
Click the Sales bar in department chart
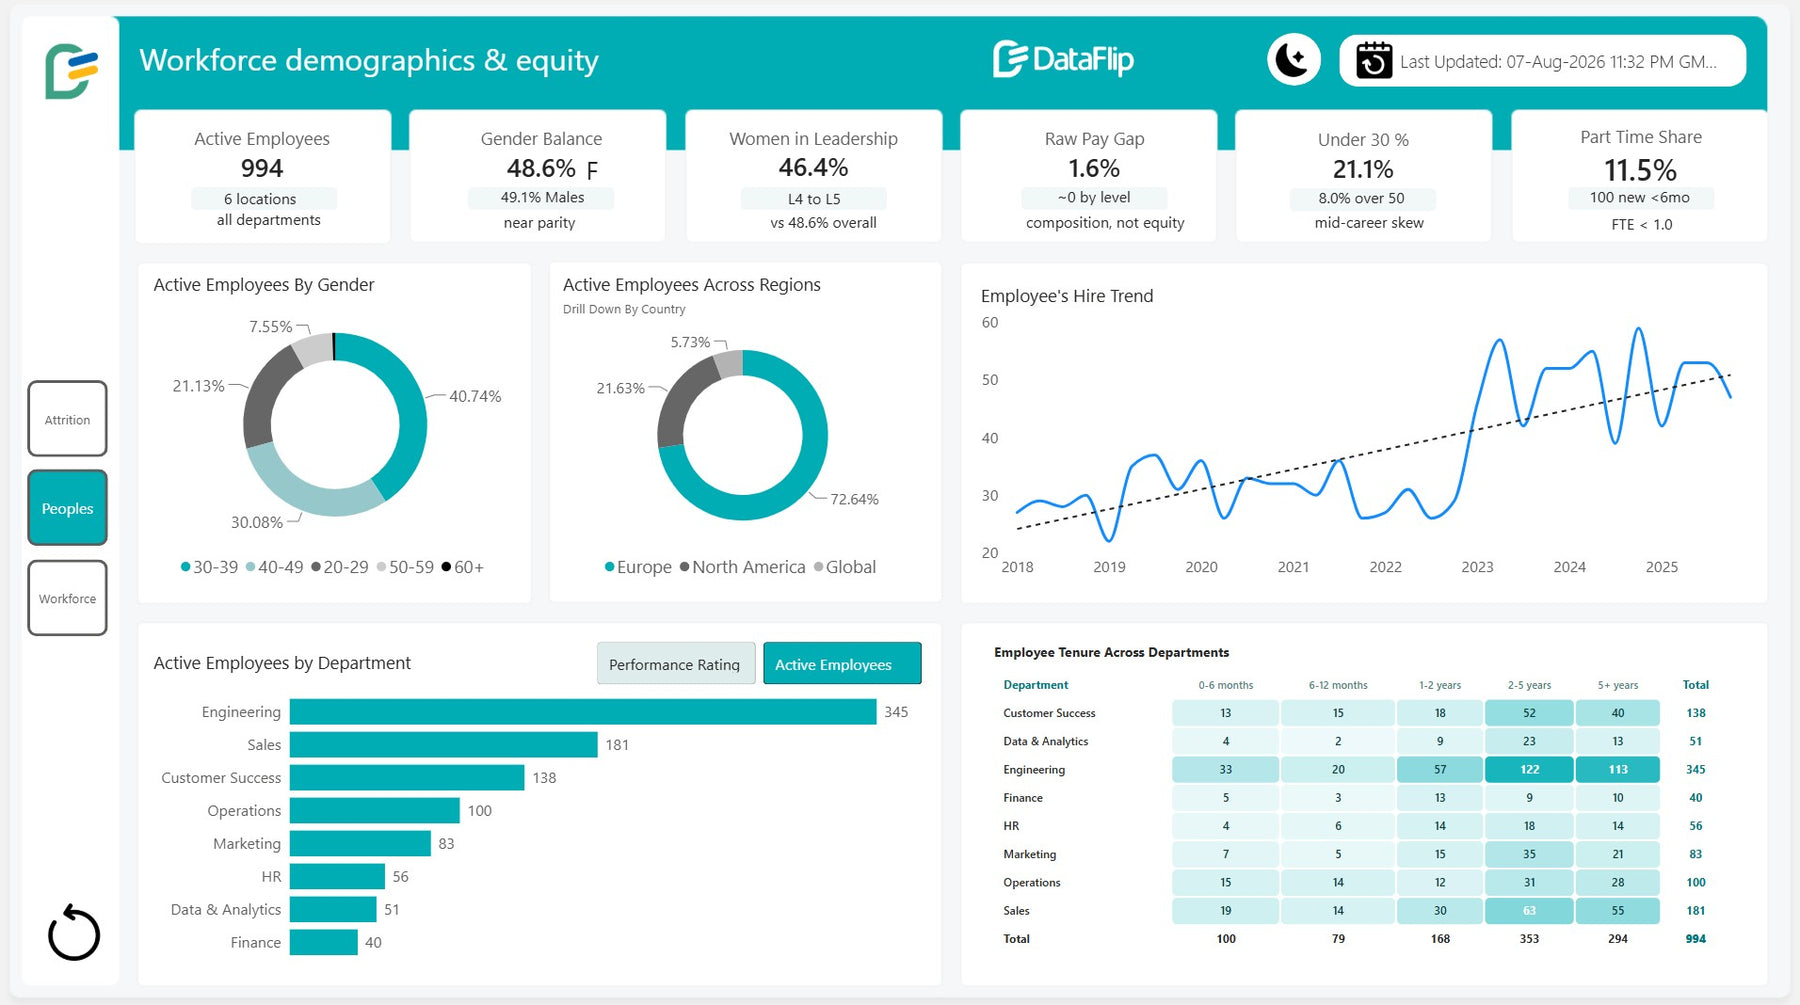coord(444,745)
